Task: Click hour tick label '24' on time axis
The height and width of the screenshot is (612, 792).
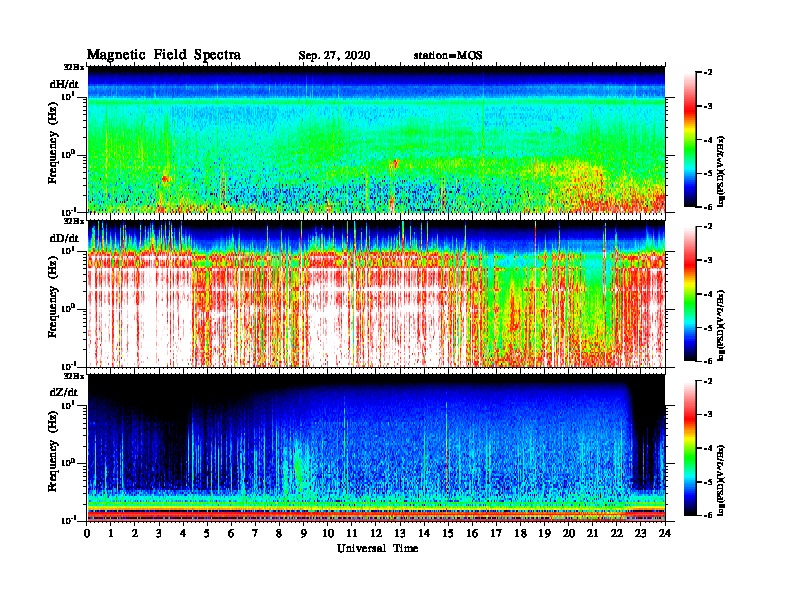Action: coord(665,533)
